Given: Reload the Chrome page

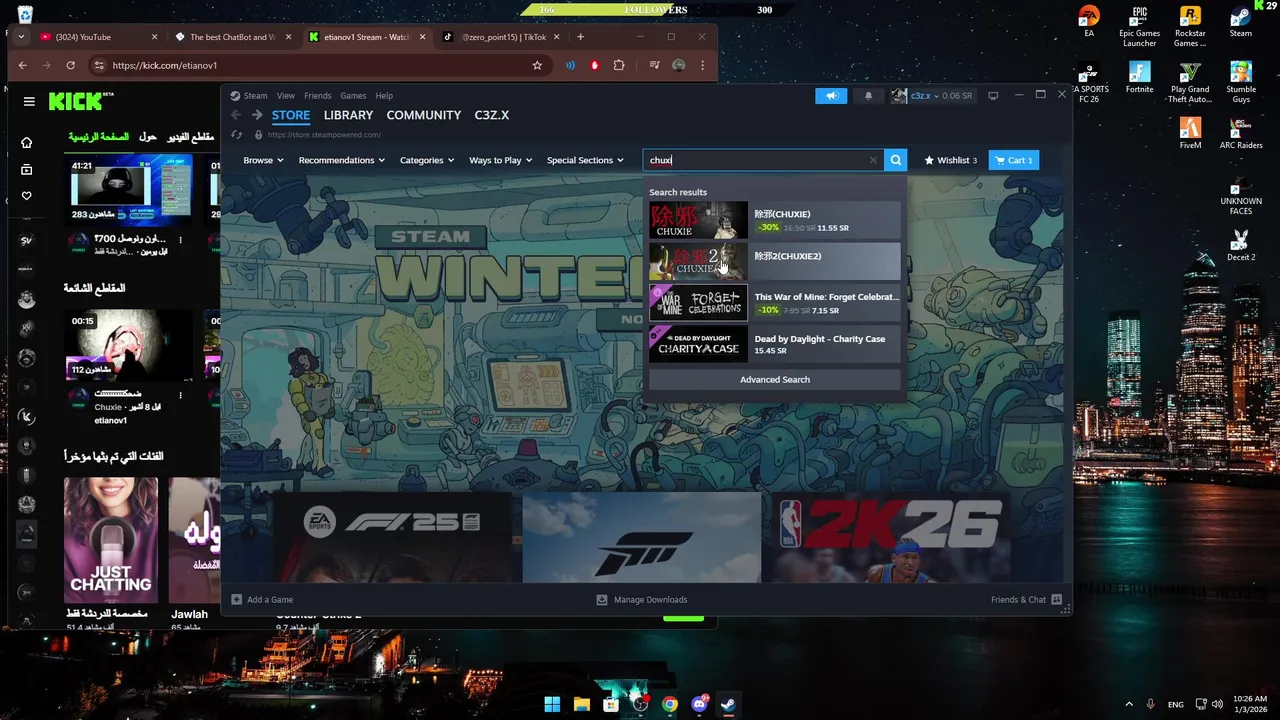Looking at the screenshot, I should (x=70, y=65).
